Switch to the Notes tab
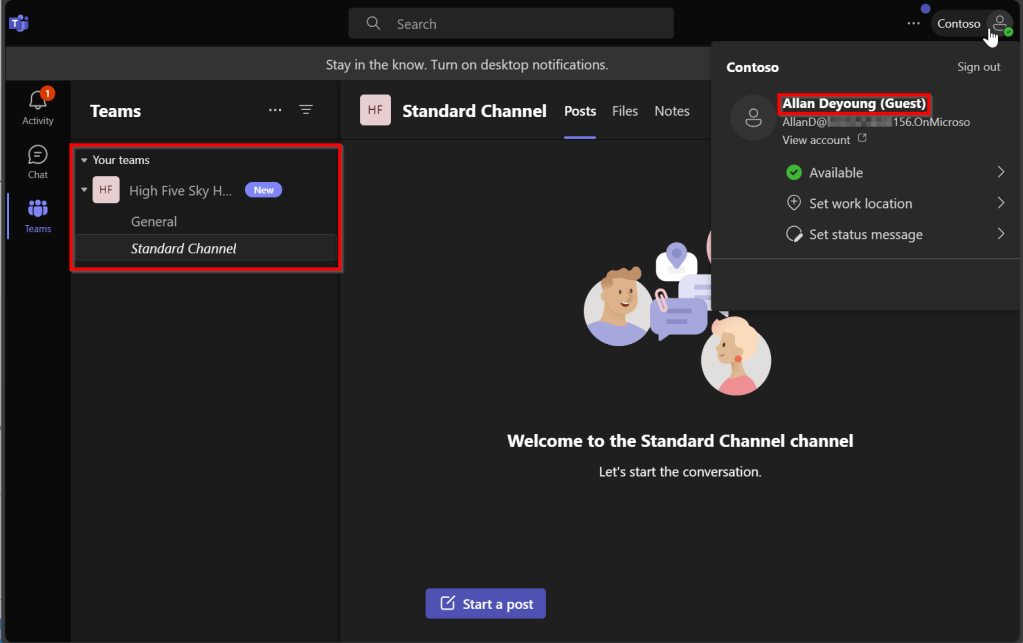This screenshot has width=1023, height=643. click(x=672, y=111)
